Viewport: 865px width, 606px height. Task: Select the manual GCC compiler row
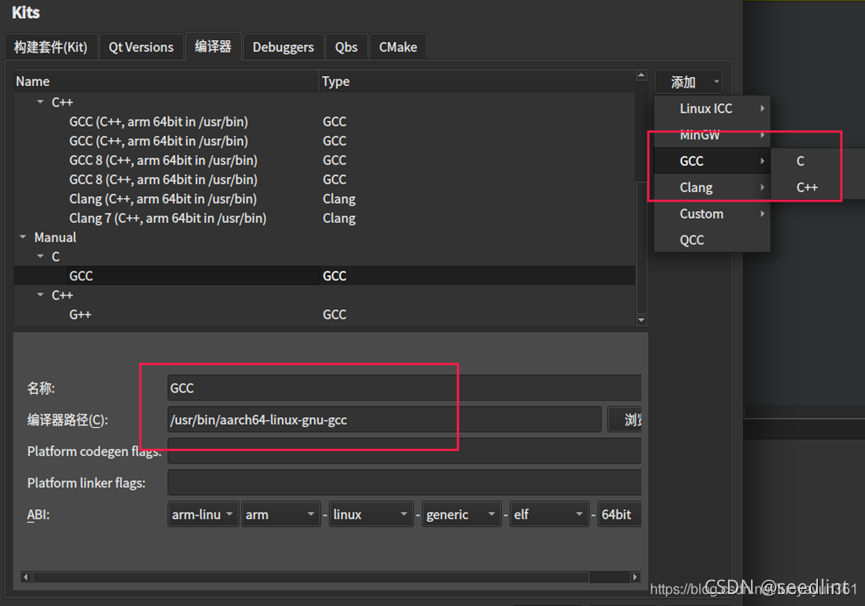324,276
